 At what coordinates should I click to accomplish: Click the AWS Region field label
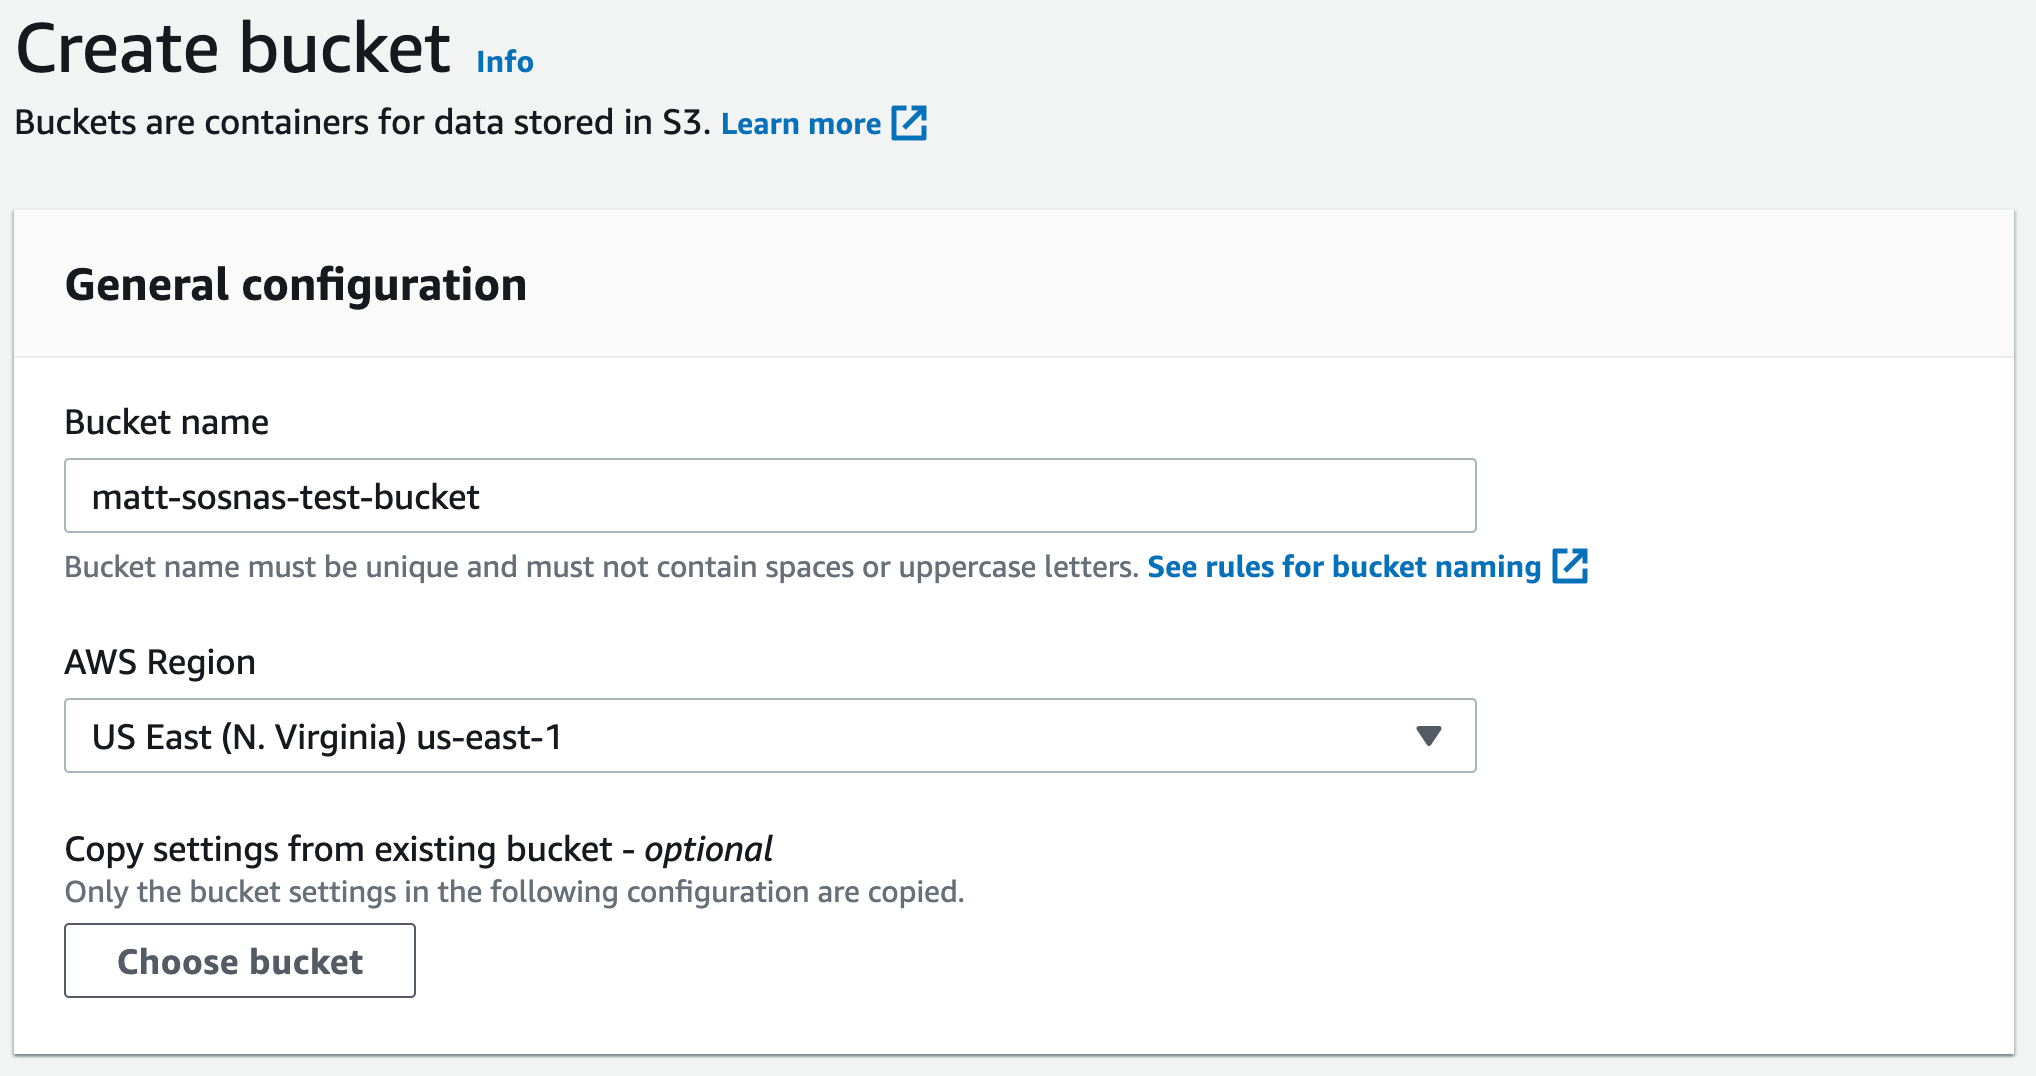tap(160, 662)
